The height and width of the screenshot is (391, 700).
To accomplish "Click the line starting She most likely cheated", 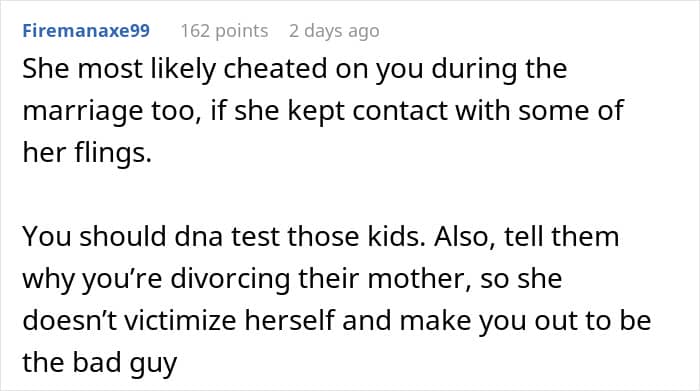I will pos(295,69).
